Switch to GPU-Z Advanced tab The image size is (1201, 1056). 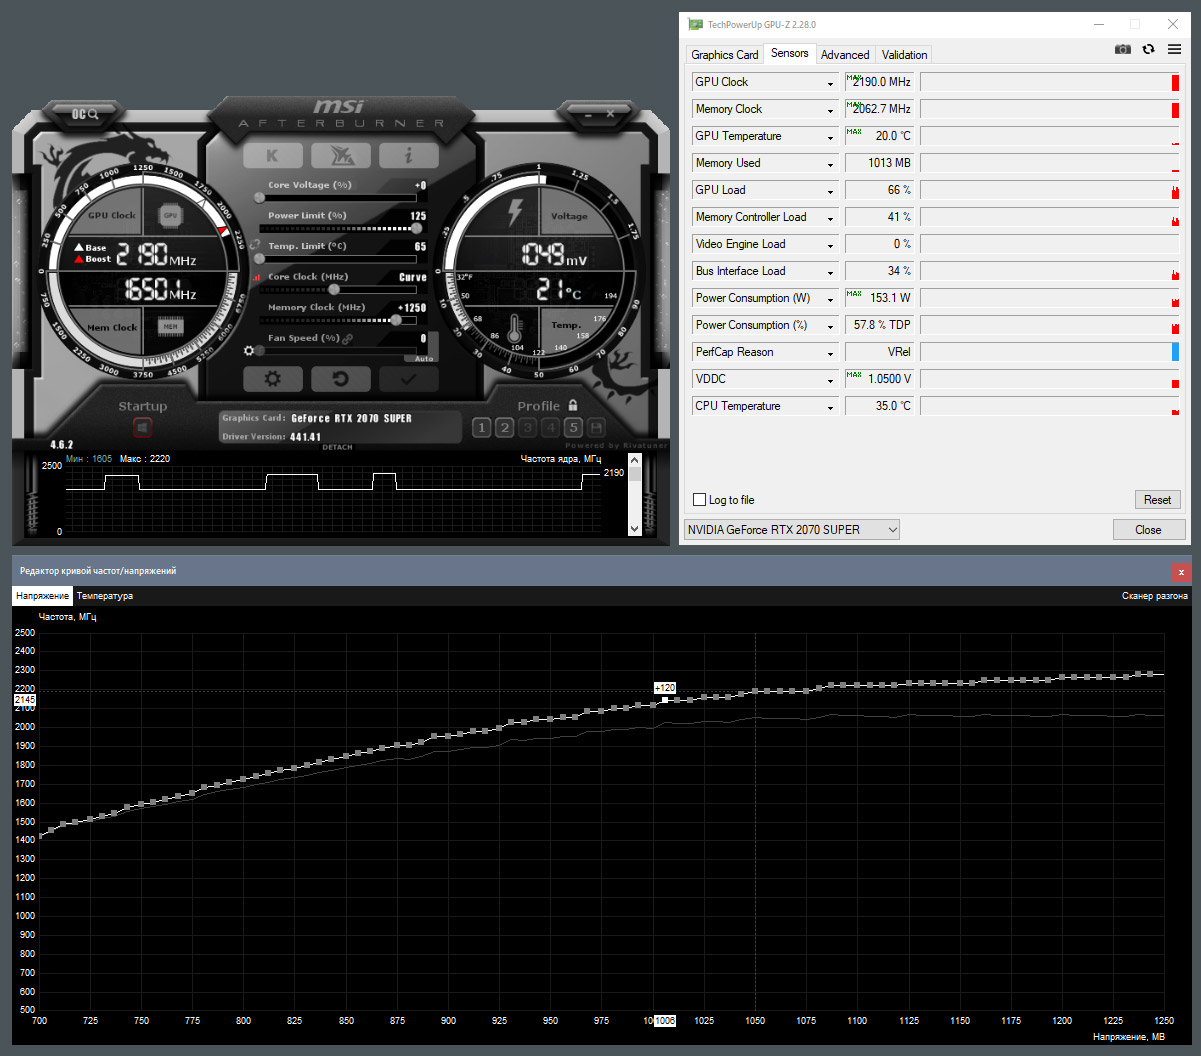pos(845,55)
